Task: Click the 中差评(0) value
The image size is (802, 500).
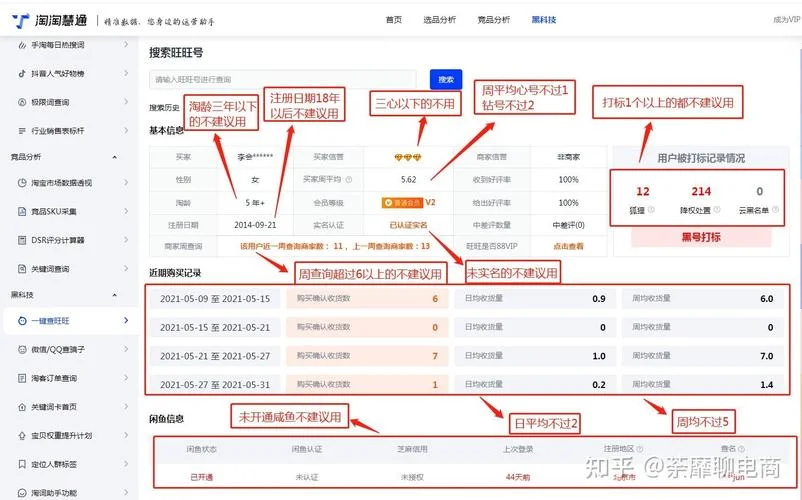Action: click(x=568, y=225)
